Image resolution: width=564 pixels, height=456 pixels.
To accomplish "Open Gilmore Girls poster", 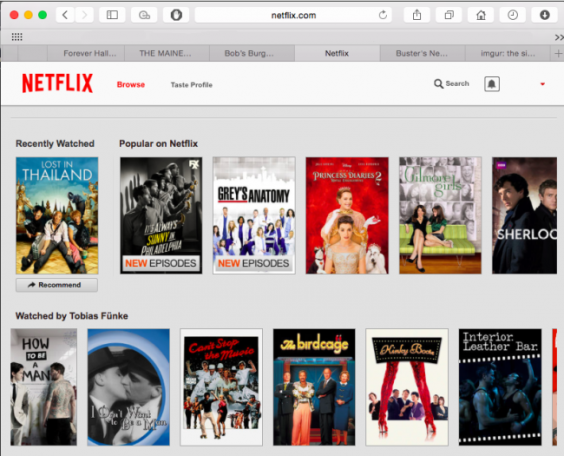I will point(440,215).
